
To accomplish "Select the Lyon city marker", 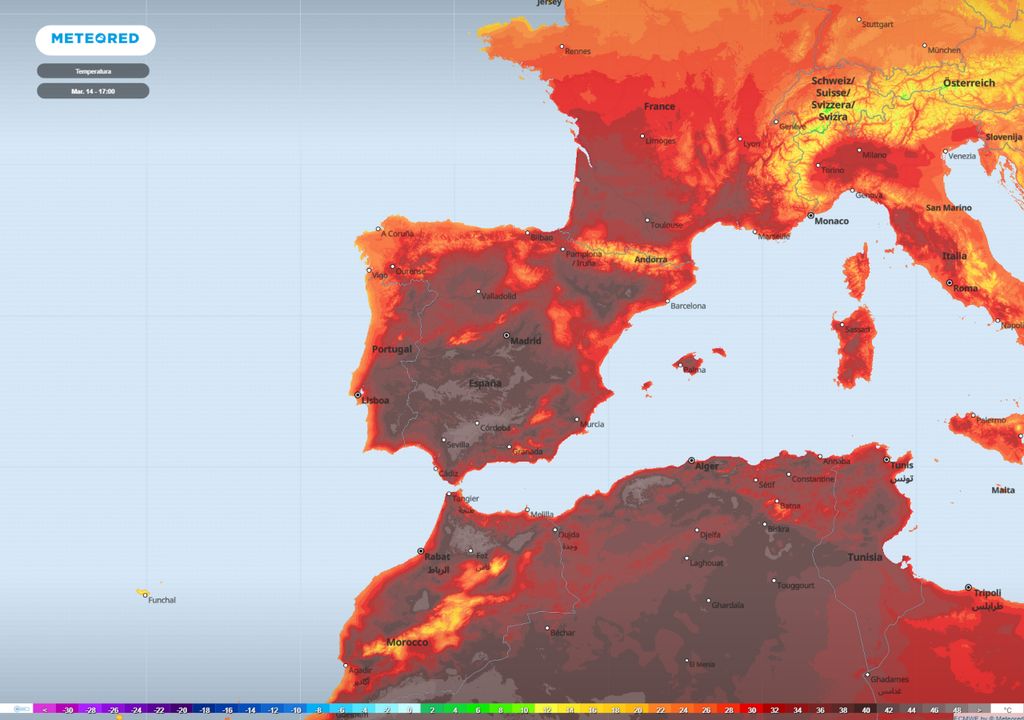I will click(x=740, y=139).
